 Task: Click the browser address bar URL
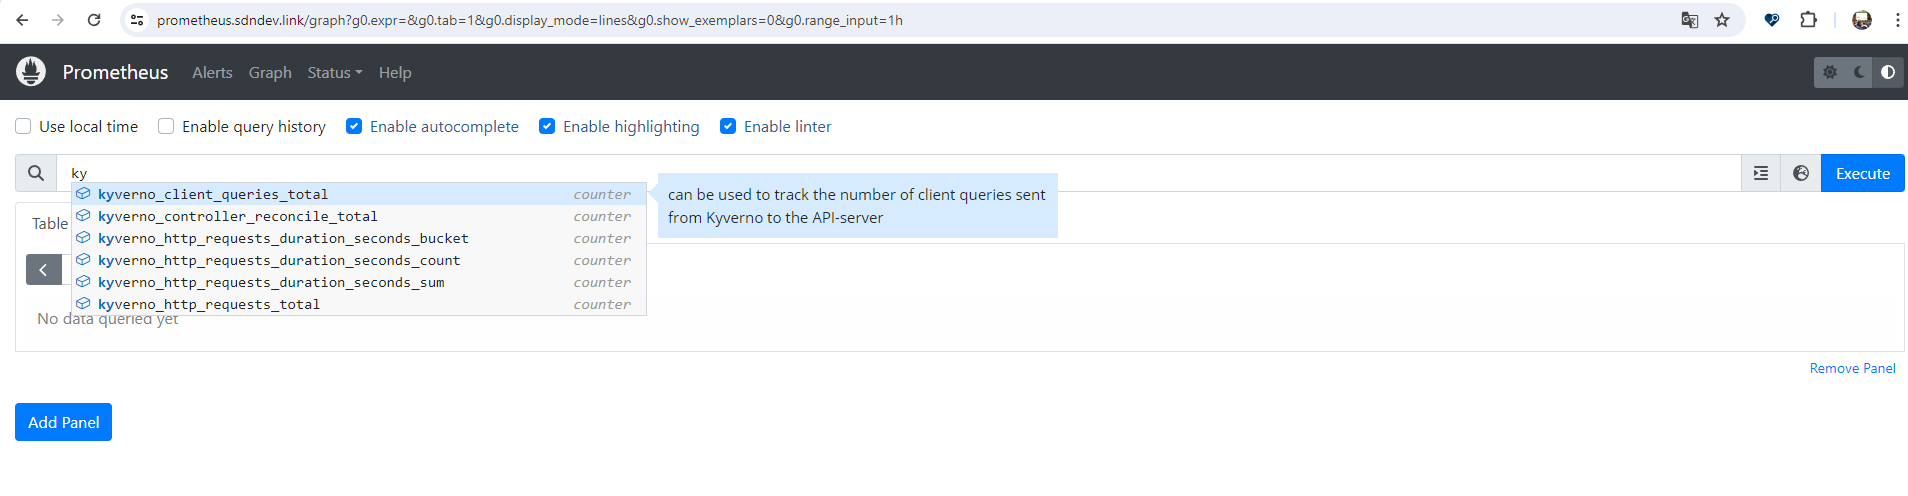530,20
